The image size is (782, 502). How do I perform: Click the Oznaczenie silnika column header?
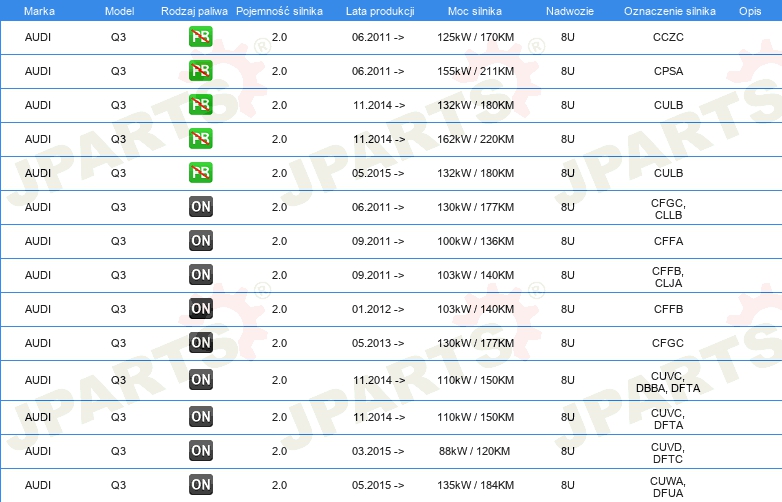pos(669,11)
